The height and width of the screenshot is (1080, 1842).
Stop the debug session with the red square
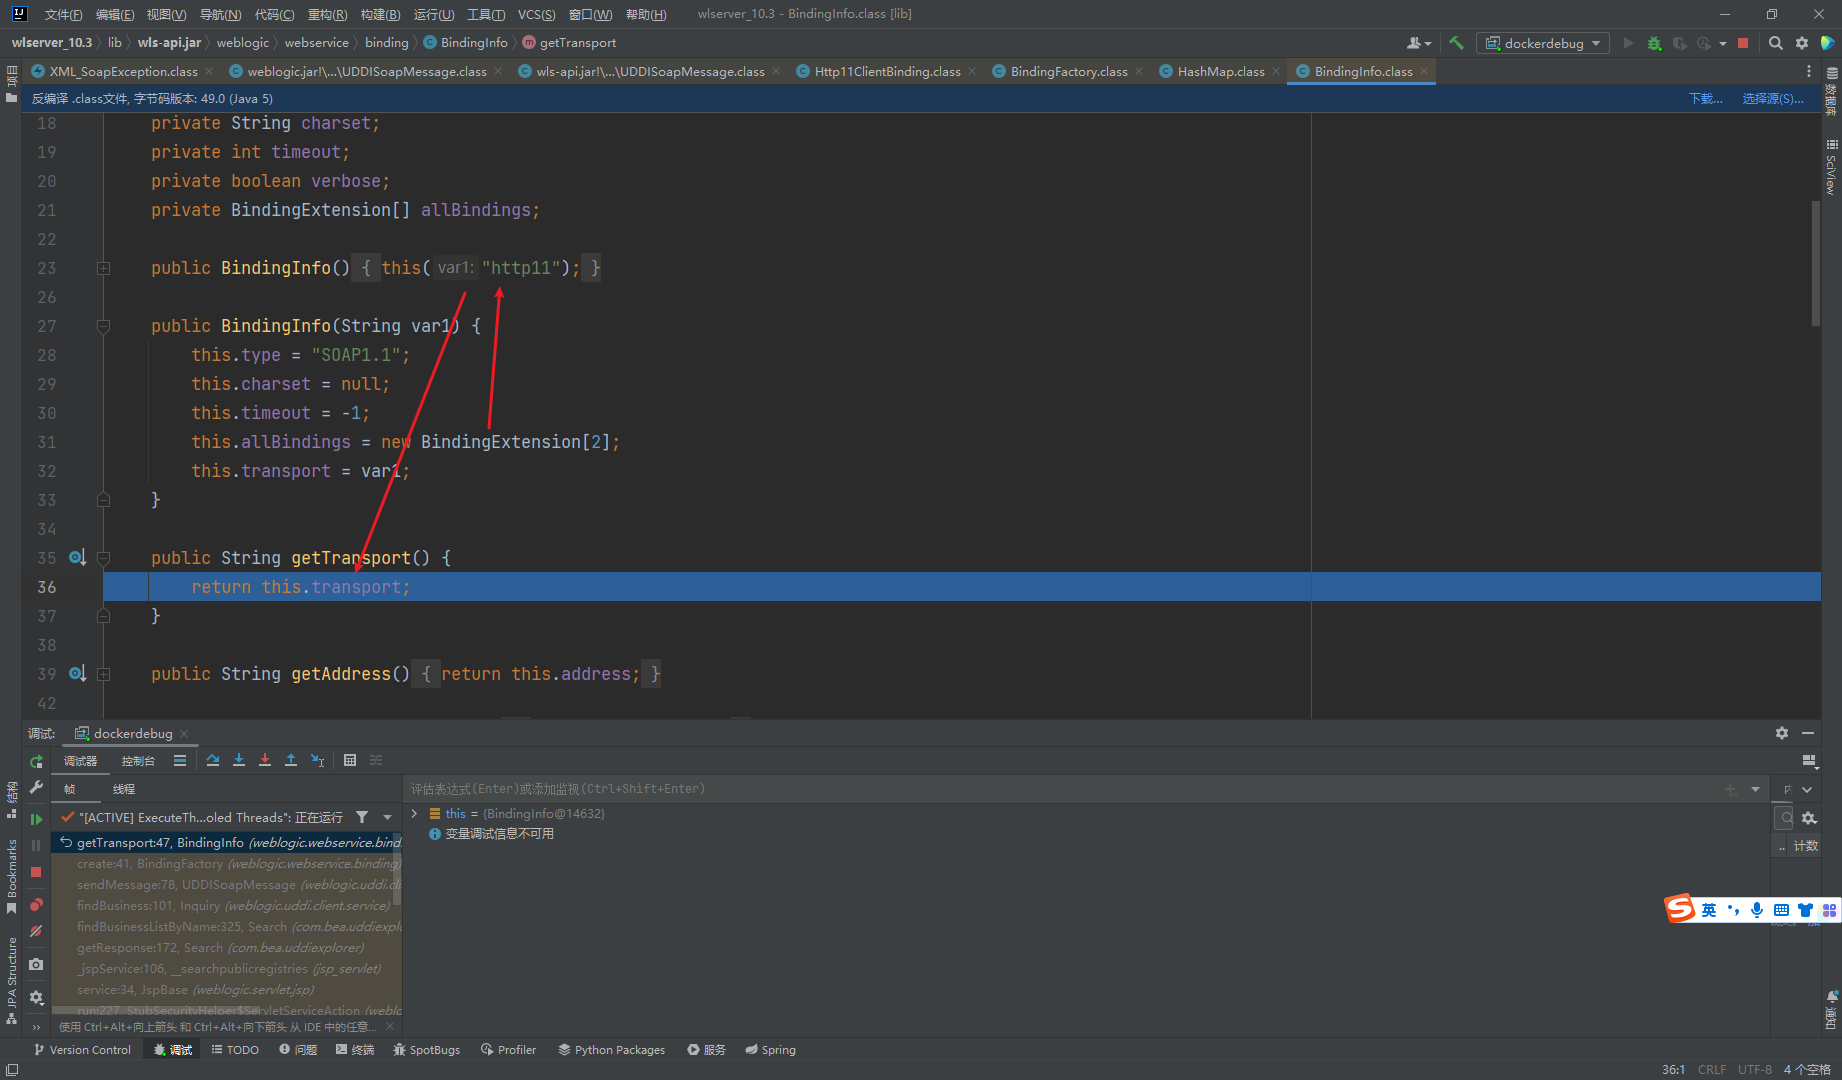[36, 872]
